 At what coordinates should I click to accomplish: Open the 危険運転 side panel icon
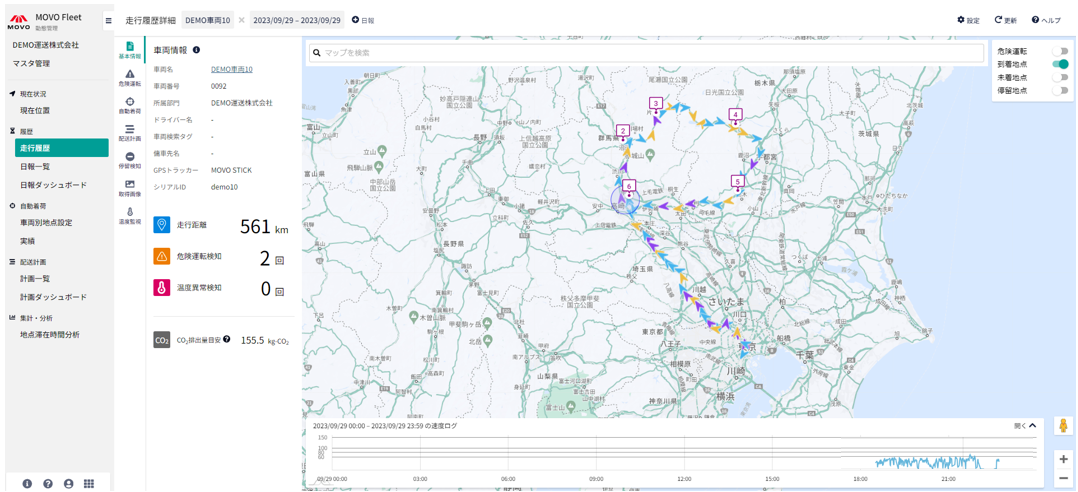click(130, 77)
